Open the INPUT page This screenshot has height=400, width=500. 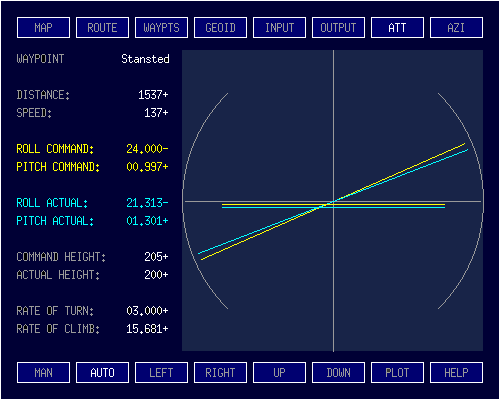point(279,28)
